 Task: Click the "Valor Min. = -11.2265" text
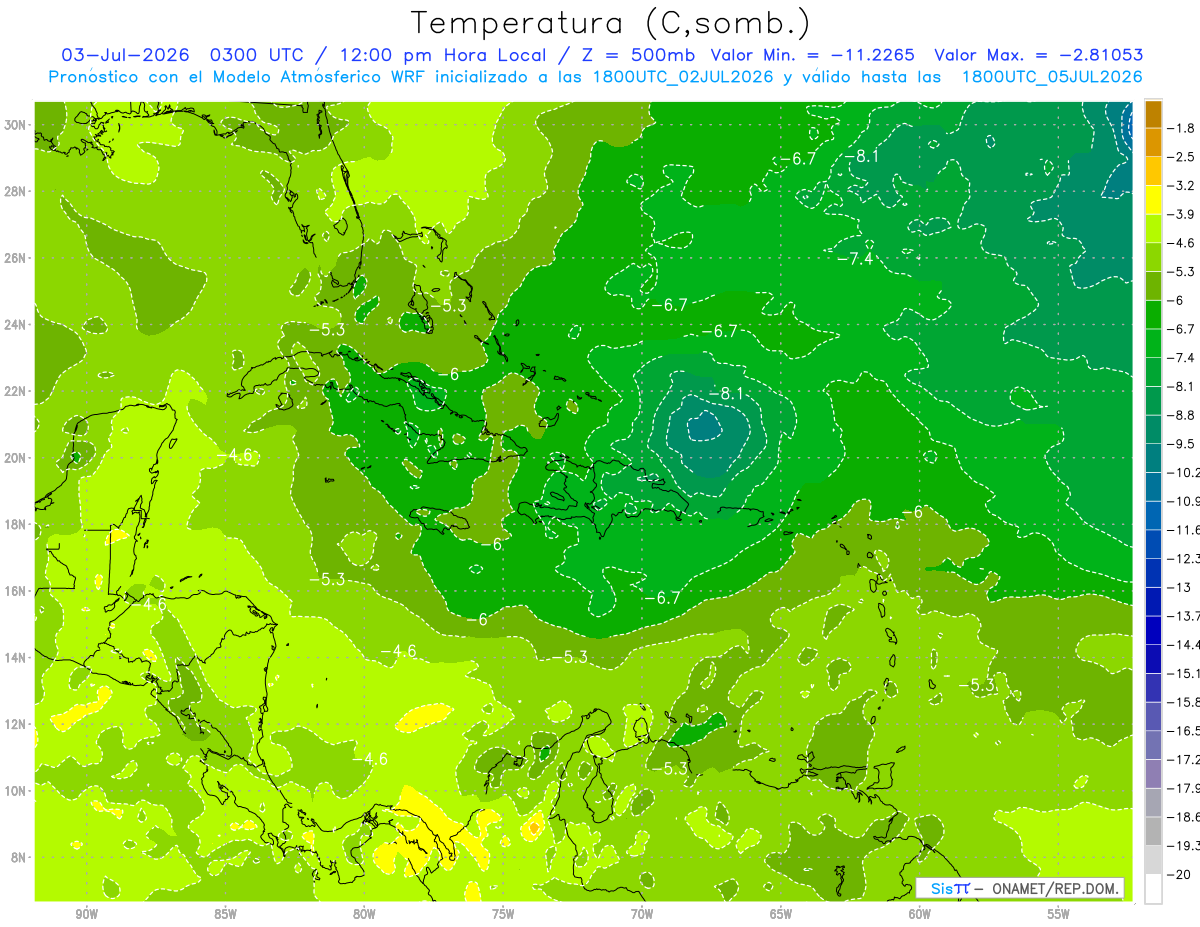coord(815,55)
